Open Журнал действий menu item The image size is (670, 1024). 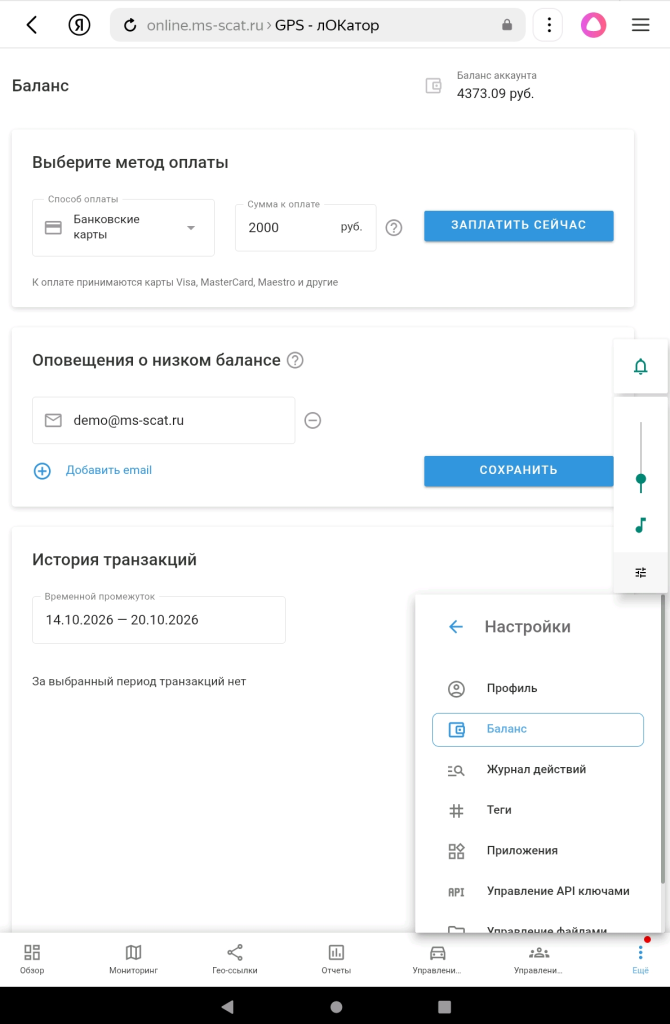[537, 770]
